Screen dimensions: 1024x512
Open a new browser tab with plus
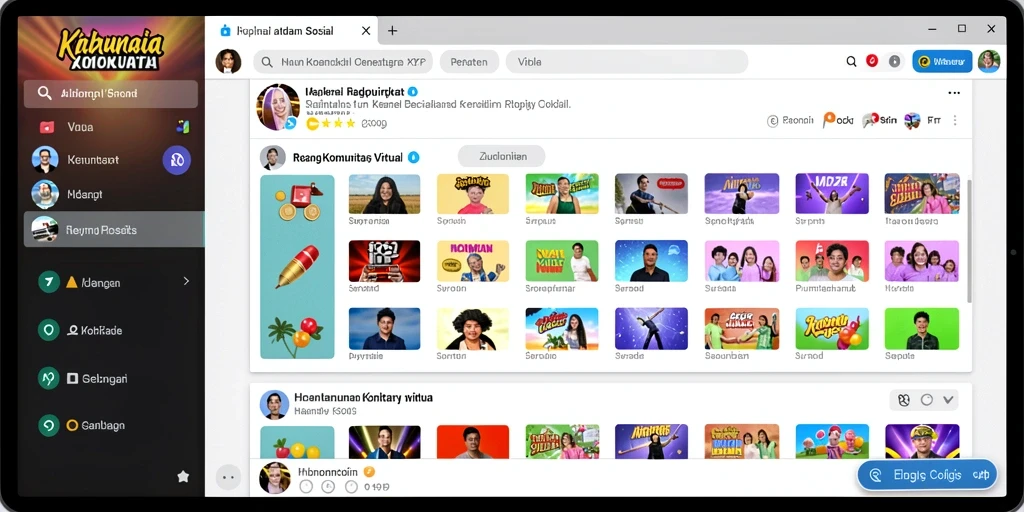tap(392, 31)
